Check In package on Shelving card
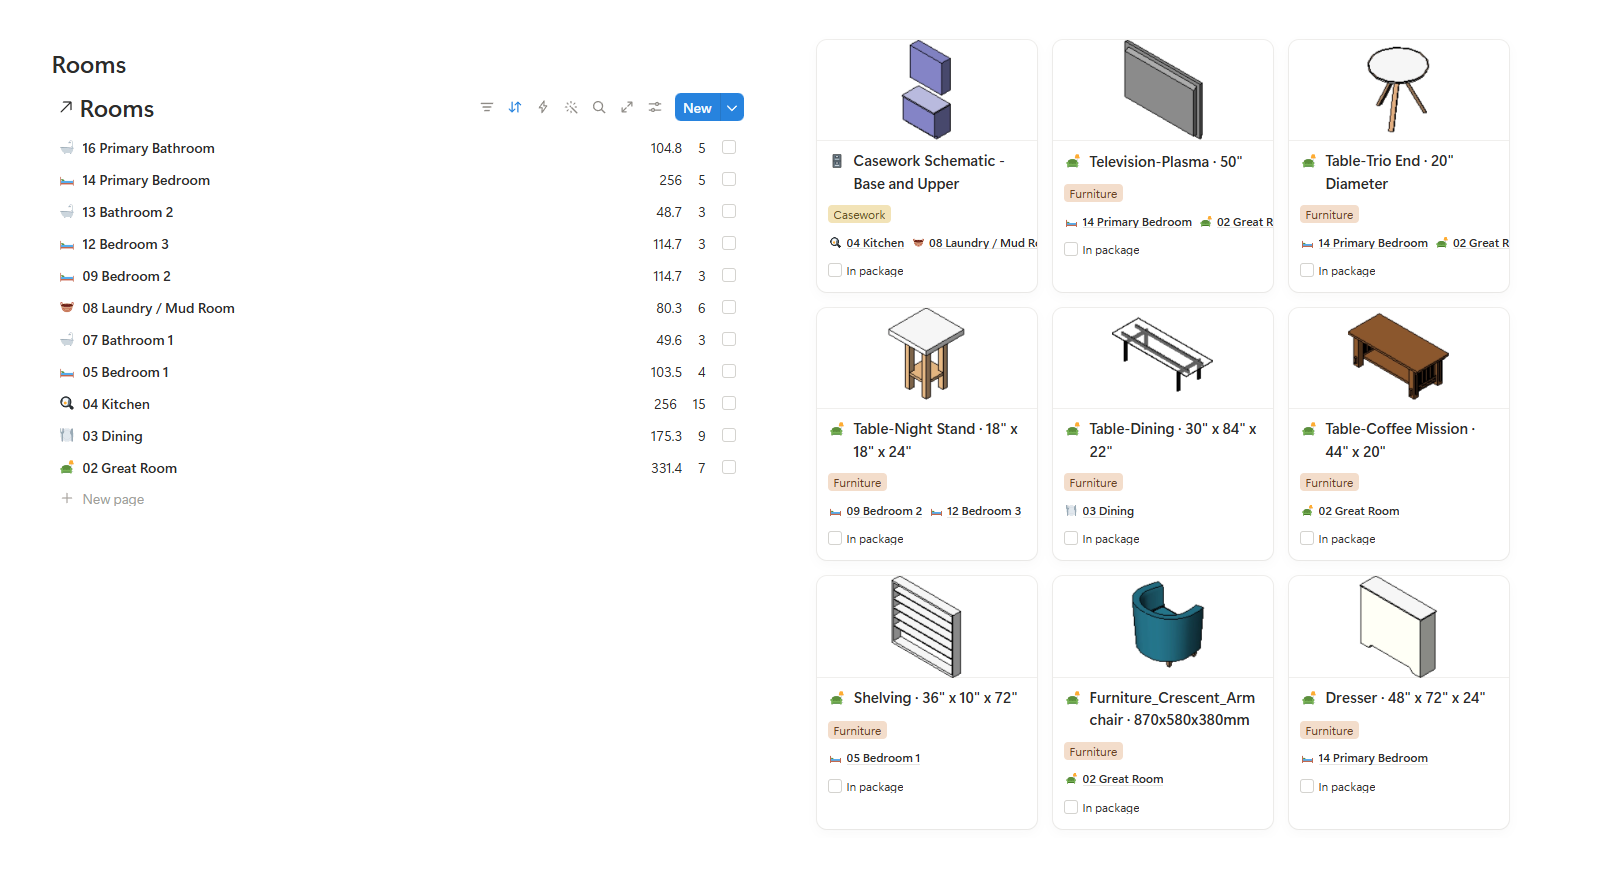Image resolution: width=1597 pixels, height=874 pixels. click(835, 786)
